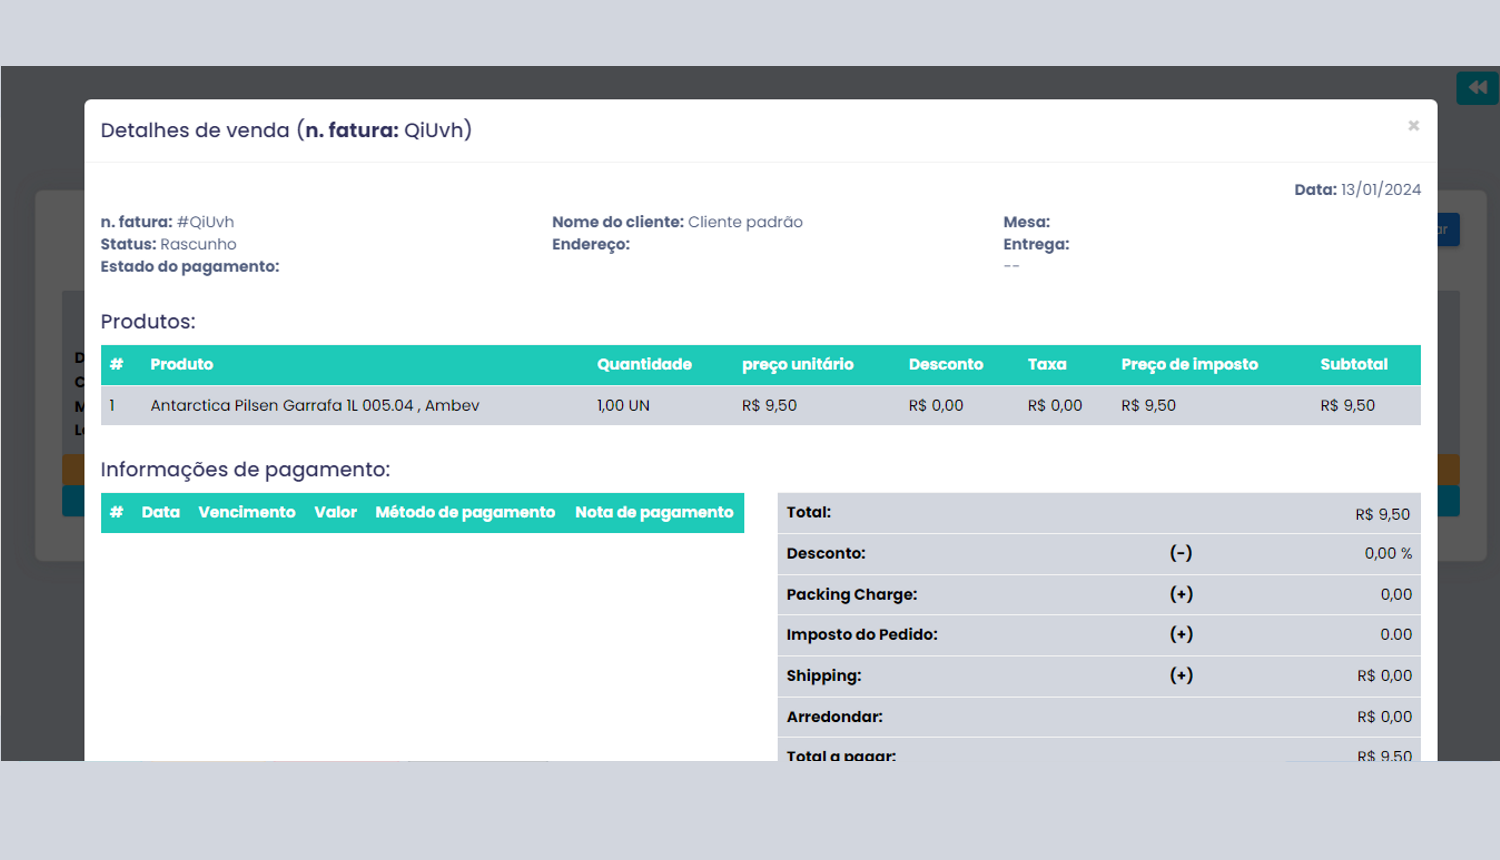1500x860 pixels.
Task: Click the Detalhes de venda dialog title
Action: click(286, 130)
